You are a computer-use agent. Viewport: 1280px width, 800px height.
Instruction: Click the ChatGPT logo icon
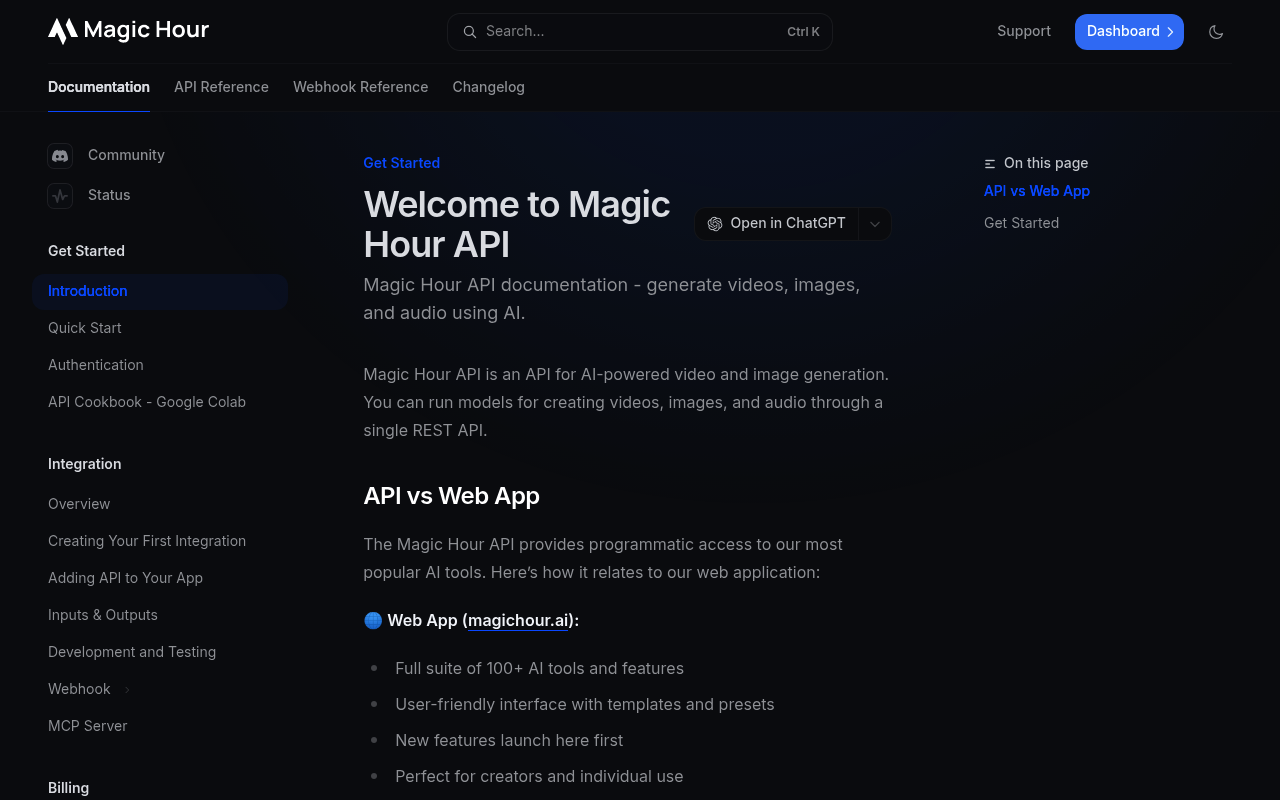point(715,223)
